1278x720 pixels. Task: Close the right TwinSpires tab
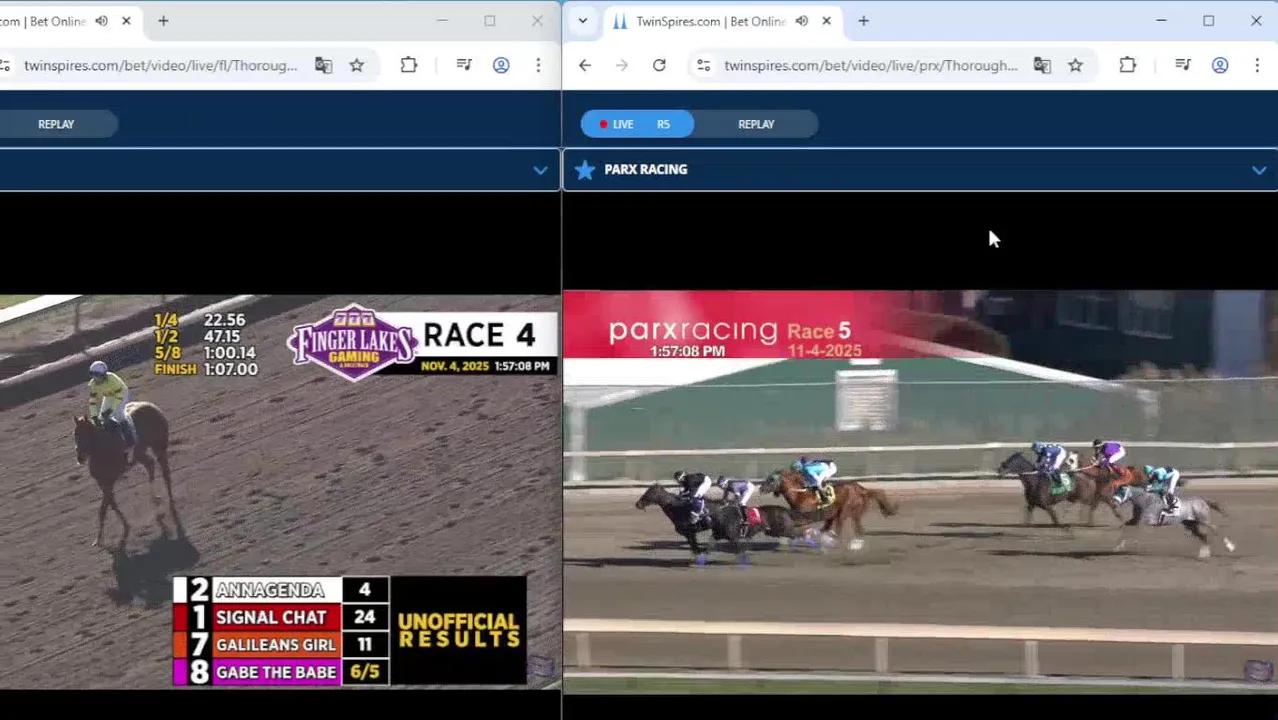(x=826, y=21)
